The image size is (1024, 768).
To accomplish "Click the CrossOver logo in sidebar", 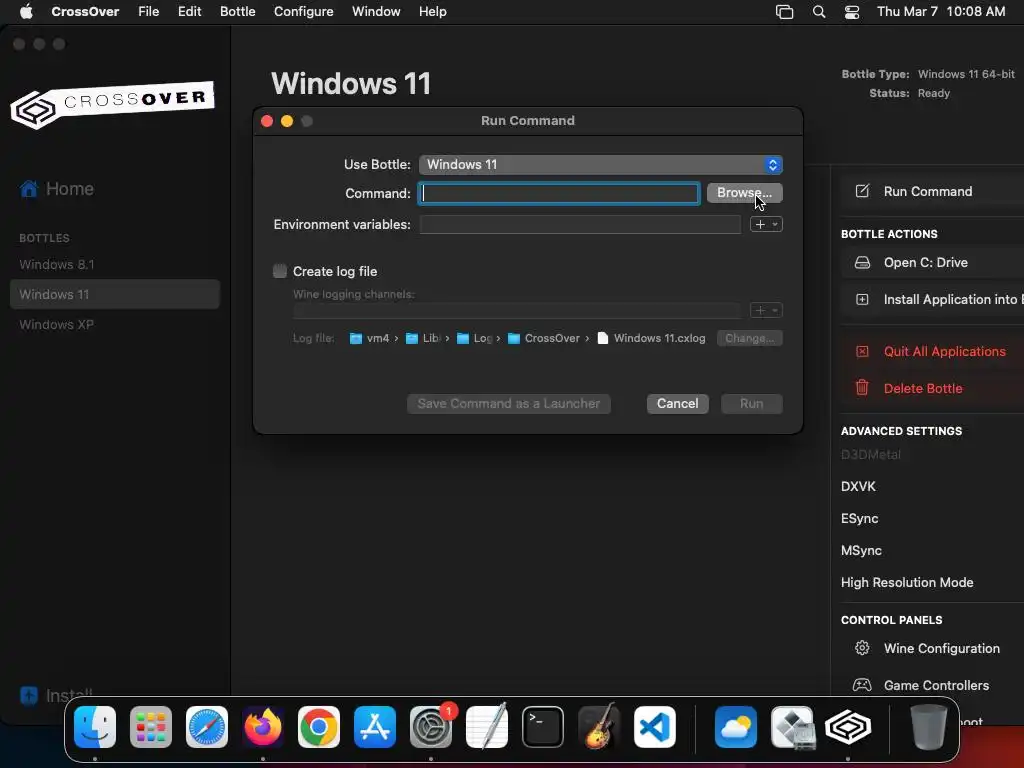I will (x=112, y=104).
